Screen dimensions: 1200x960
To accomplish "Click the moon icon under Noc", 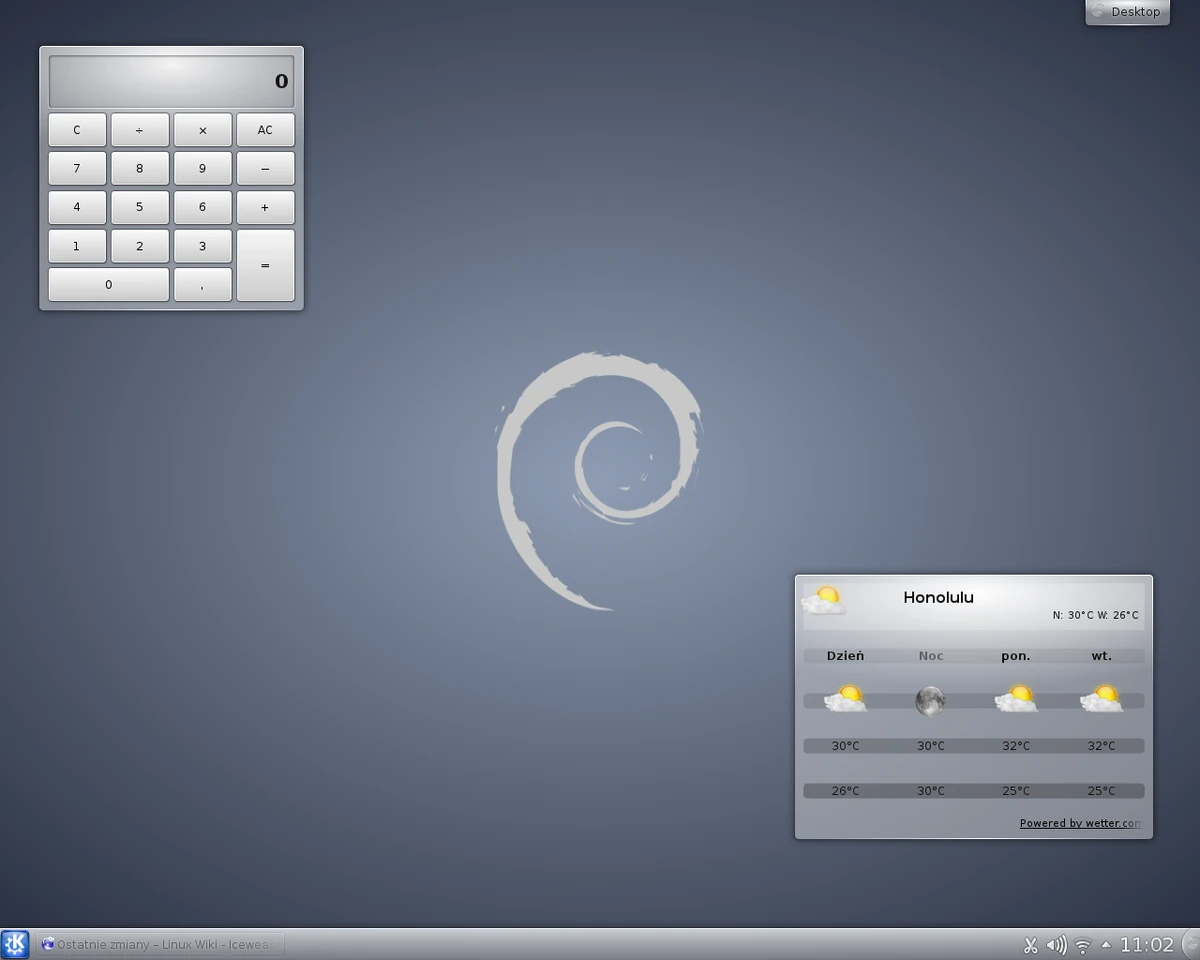I will coord(929,699).
